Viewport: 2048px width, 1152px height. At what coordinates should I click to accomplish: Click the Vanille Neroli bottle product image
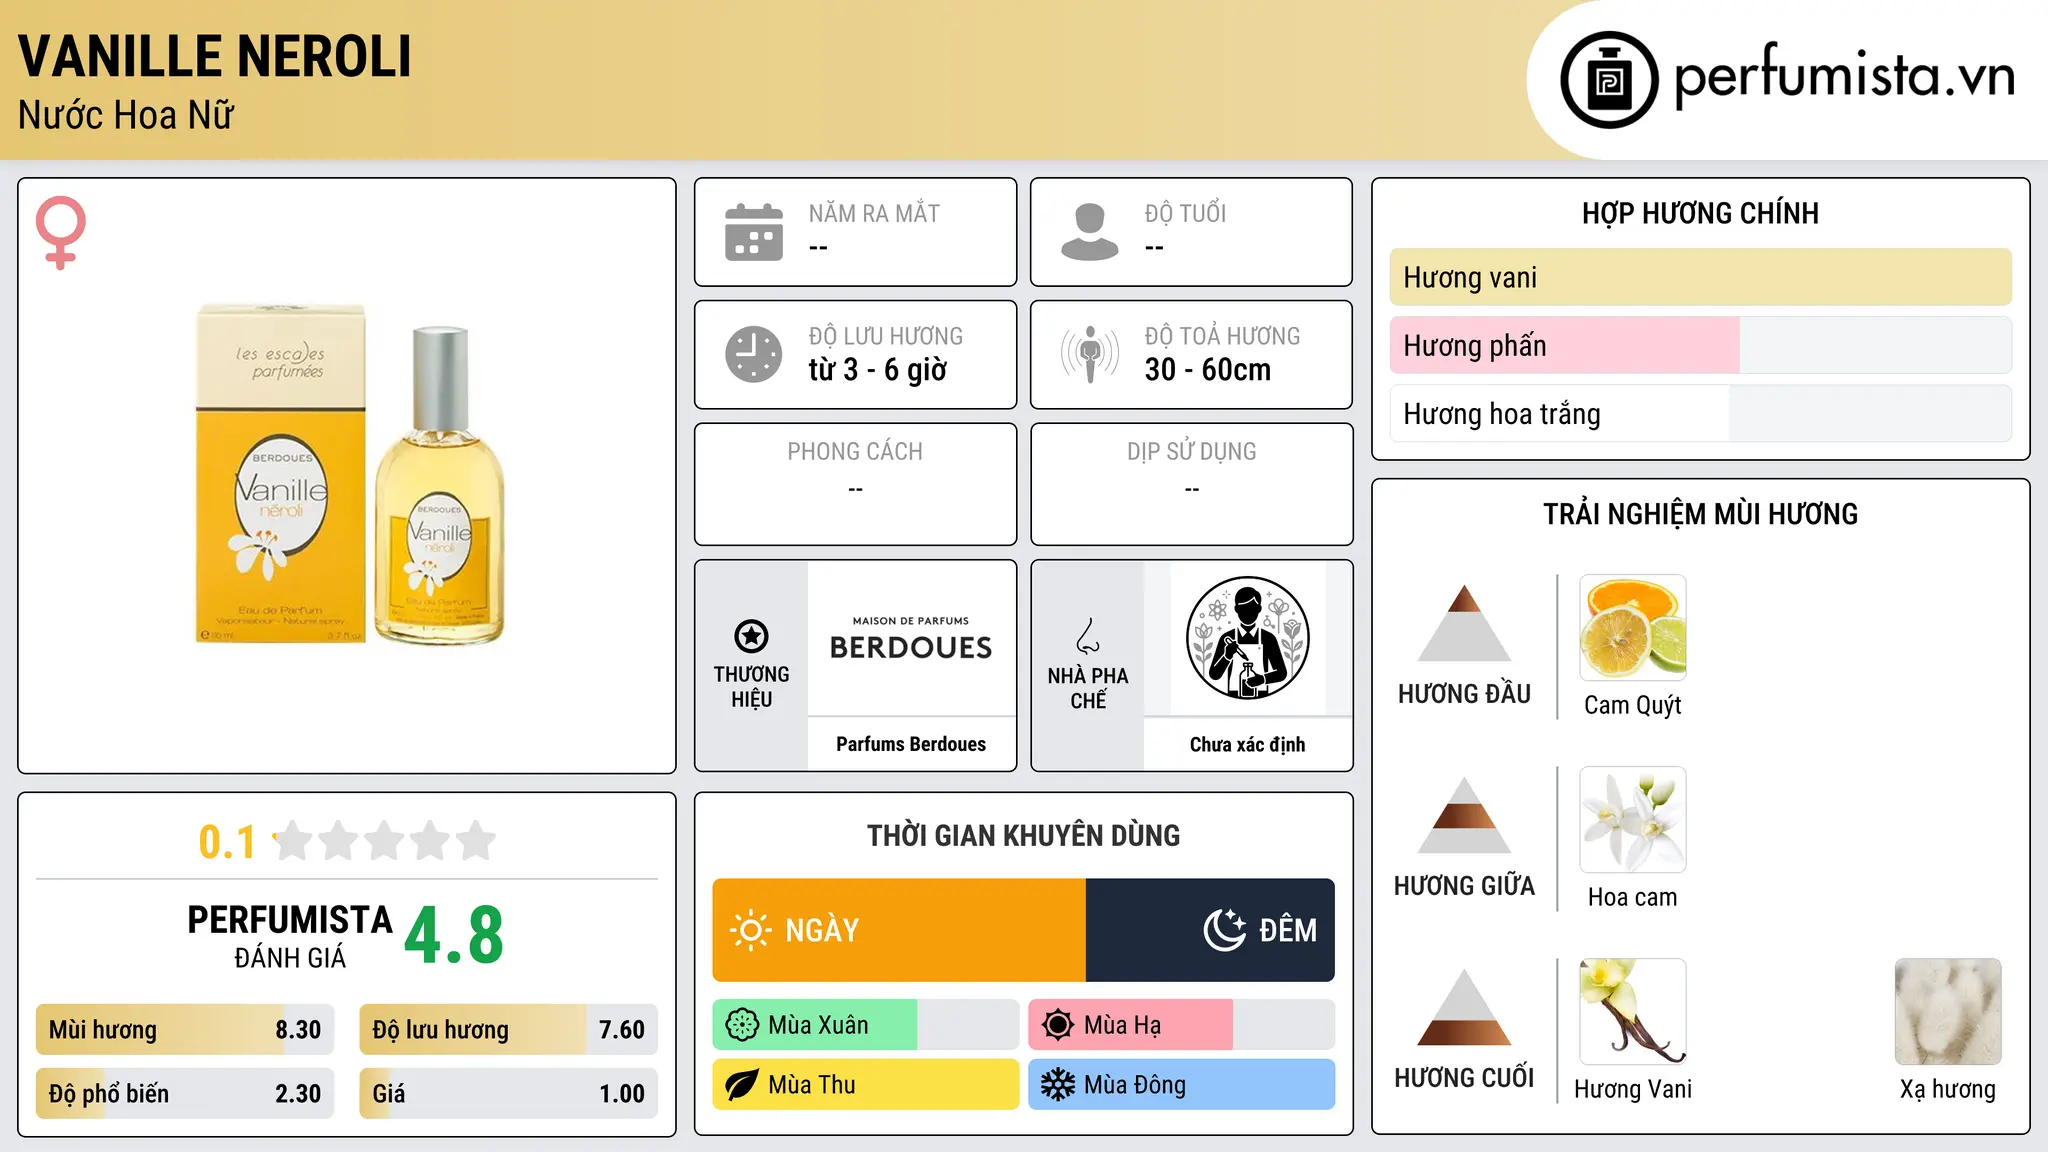click(x=349, y=475)
